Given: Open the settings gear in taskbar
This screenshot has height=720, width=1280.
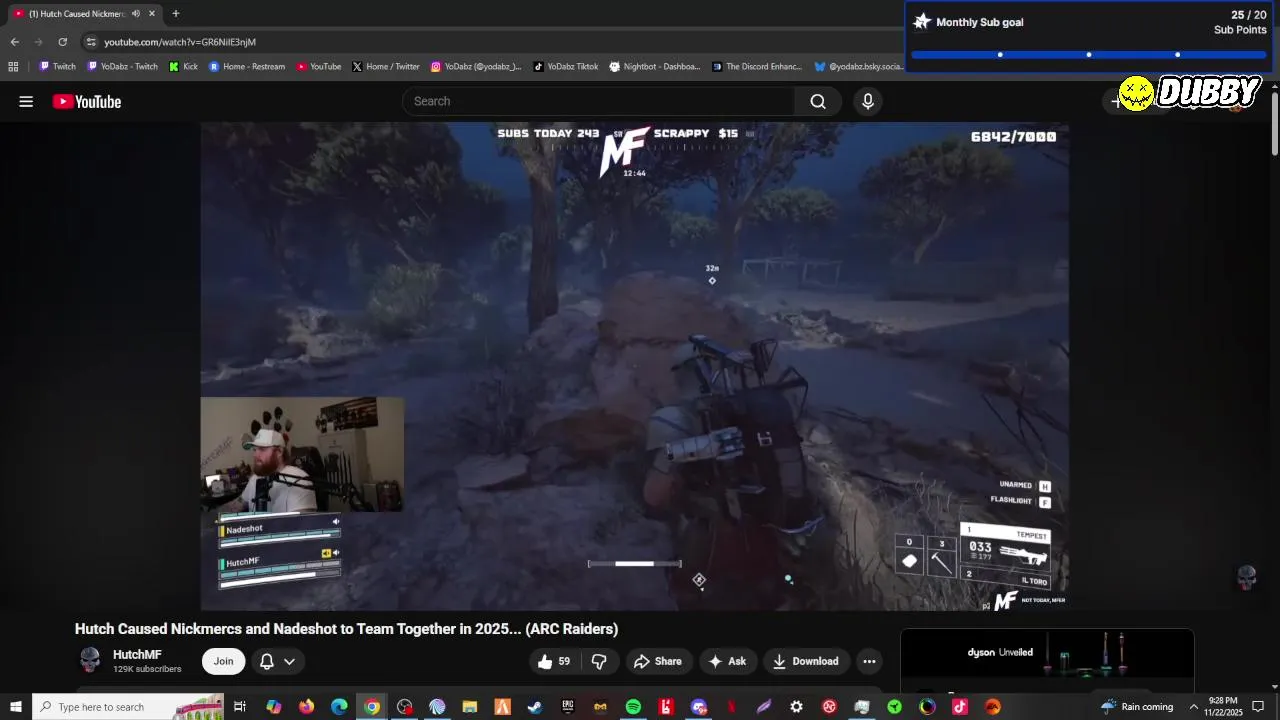Looking at the screenshot, I should [796, 707].
